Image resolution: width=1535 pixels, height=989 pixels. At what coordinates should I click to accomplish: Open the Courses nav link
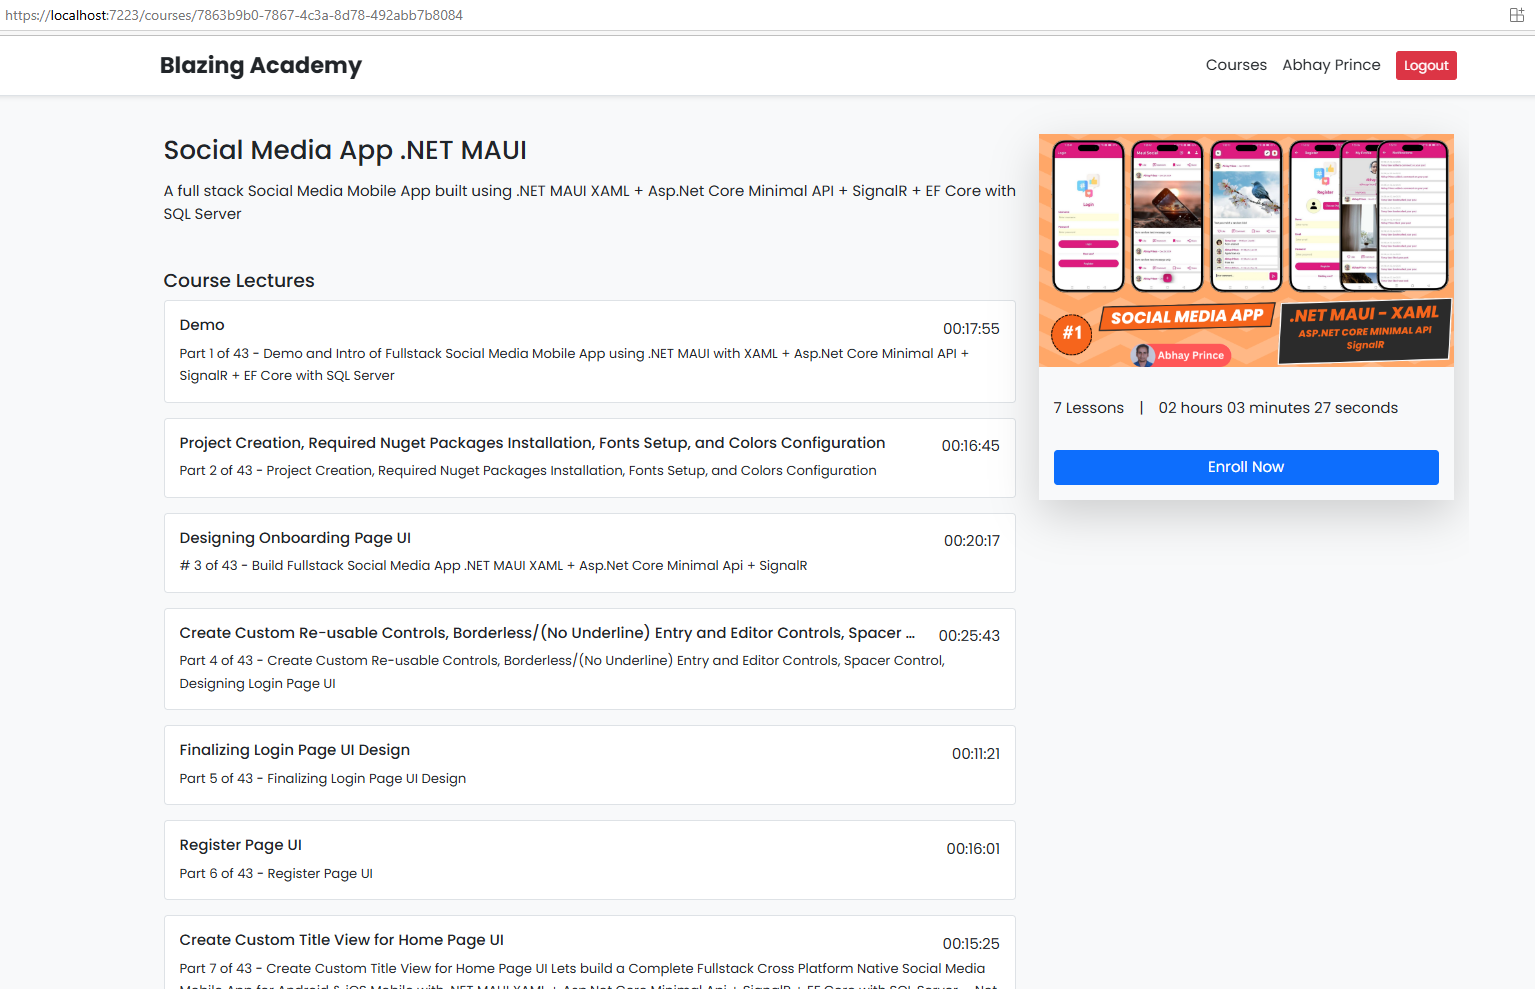click(1236, 65)
